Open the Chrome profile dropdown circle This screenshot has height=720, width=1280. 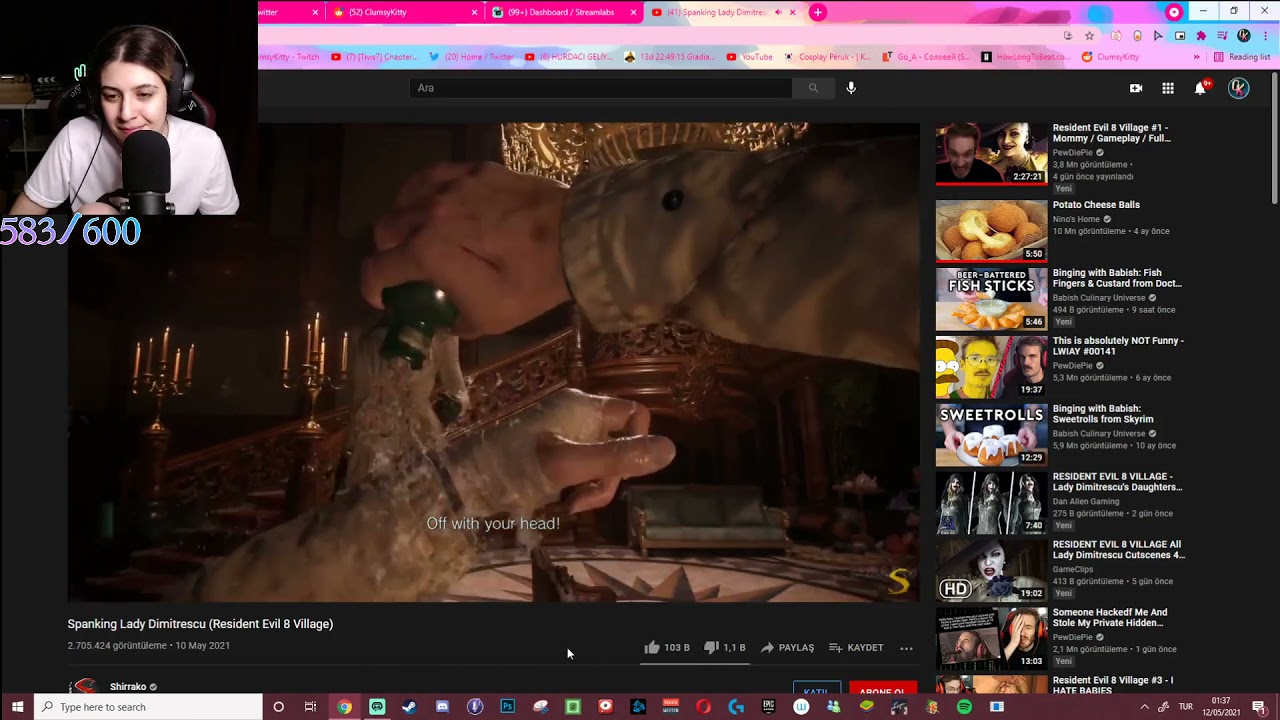[x=1174, y=12]
